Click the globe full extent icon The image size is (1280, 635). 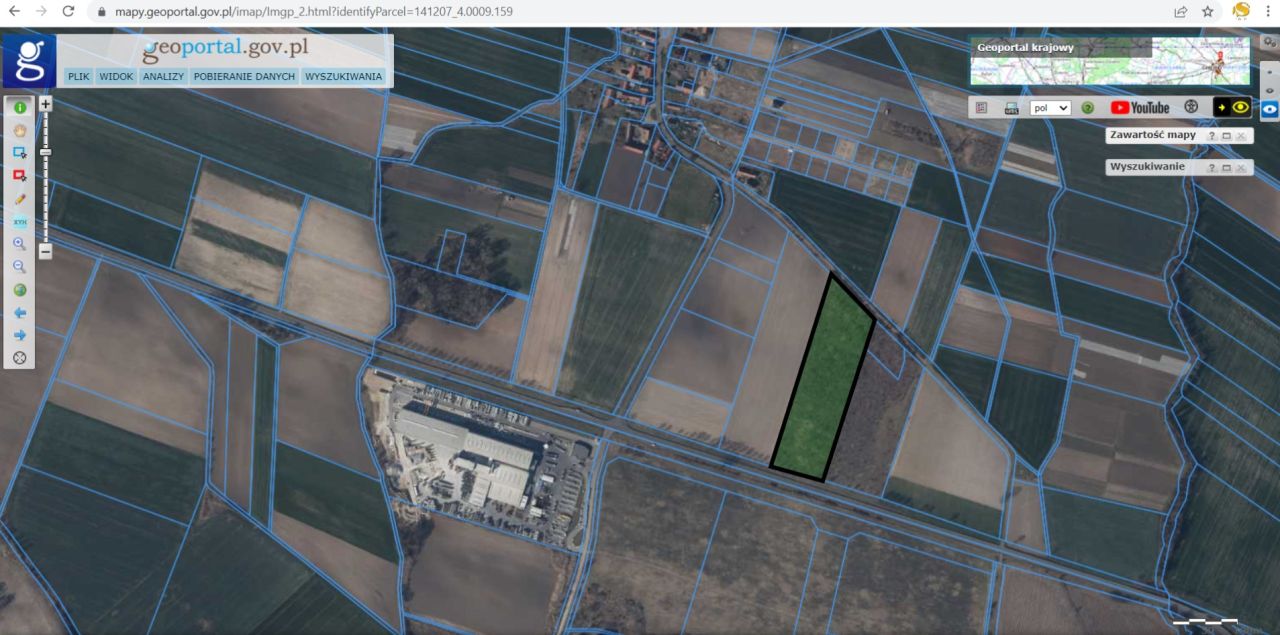[19, 290]
